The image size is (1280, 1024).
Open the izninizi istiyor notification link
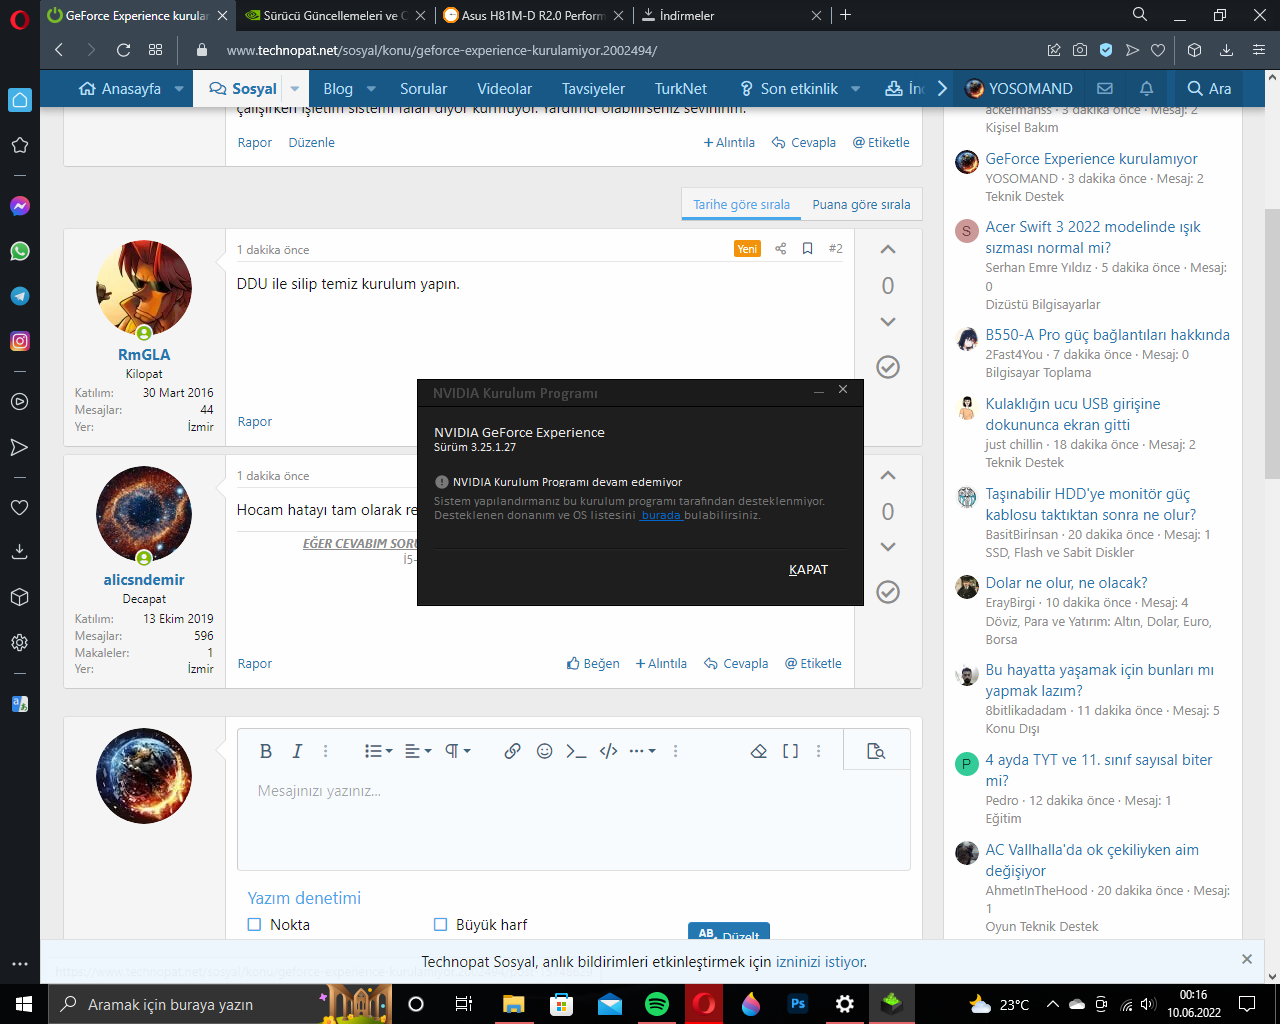point(821,962)
